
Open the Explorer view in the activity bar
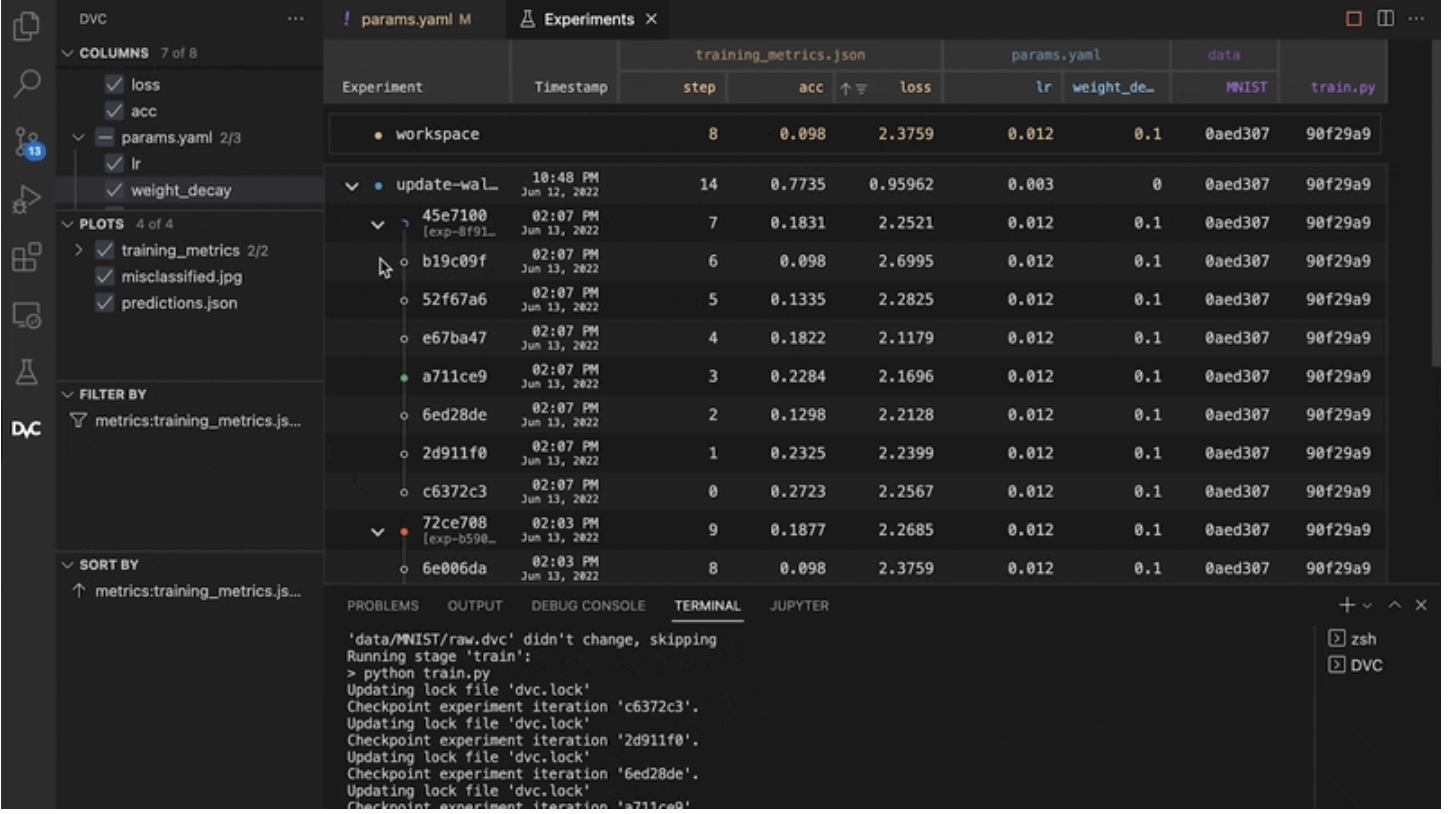pyautogui.click(x=27, y=25)
